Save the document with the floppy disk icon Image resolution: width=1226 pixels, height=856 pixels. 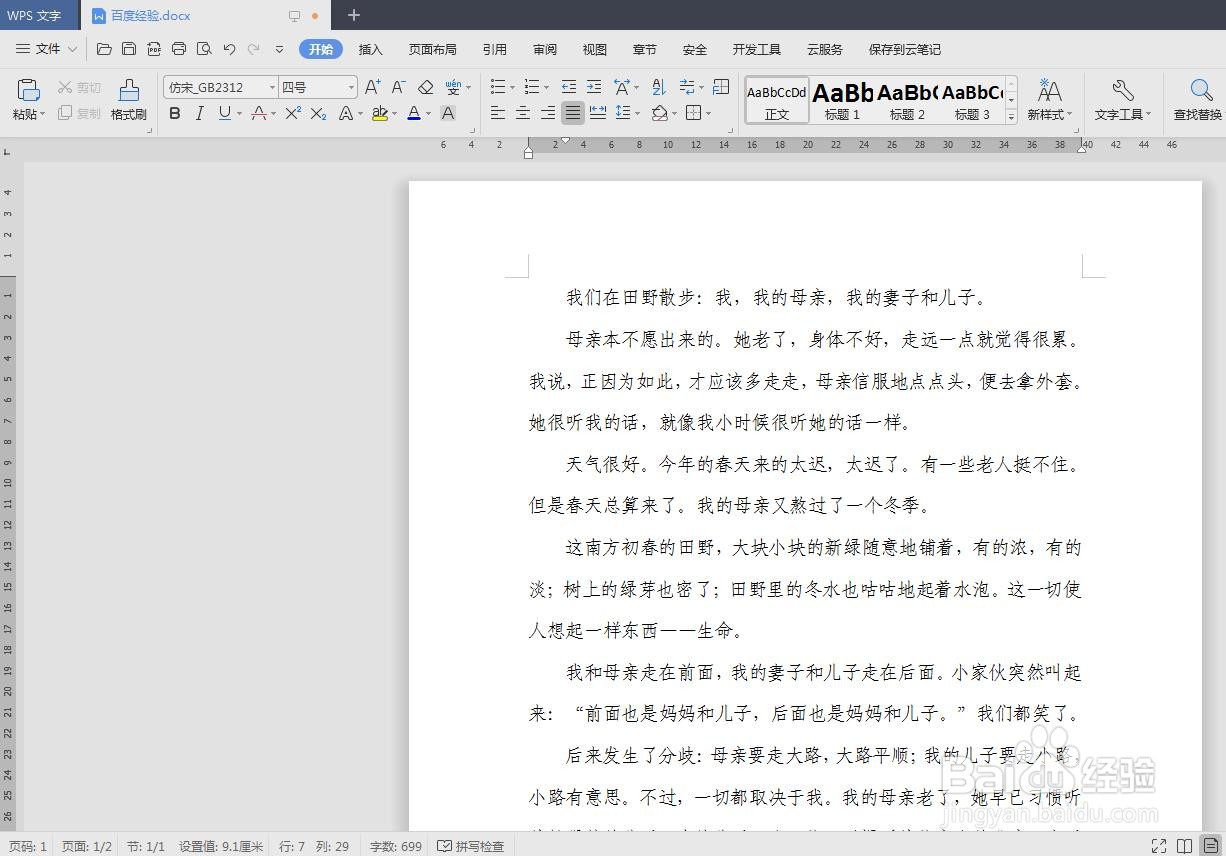tap(129, 49)
